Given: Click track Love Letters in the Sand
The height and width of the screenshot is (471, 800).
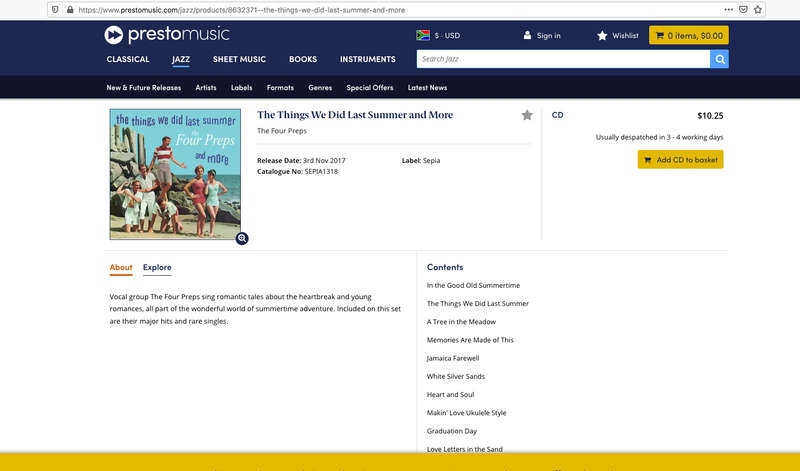Looking at the screenshot, I should pyautogui.click(x=465, y=449).
